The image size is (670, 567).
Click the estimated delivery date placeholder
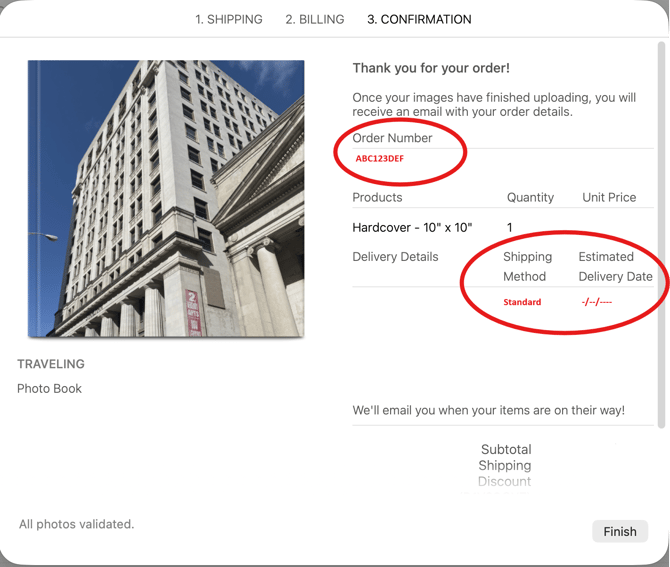point(596,302)
